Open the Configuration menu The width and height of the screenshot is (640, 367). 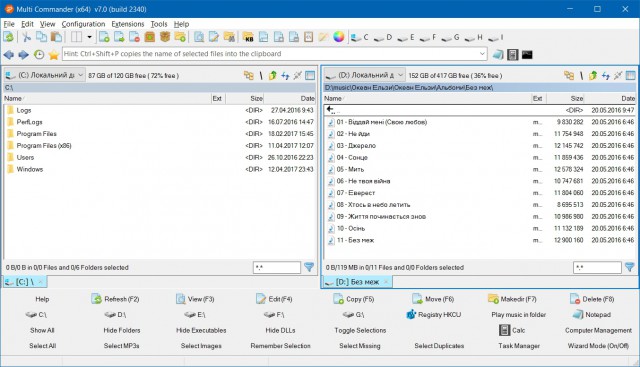83,24
